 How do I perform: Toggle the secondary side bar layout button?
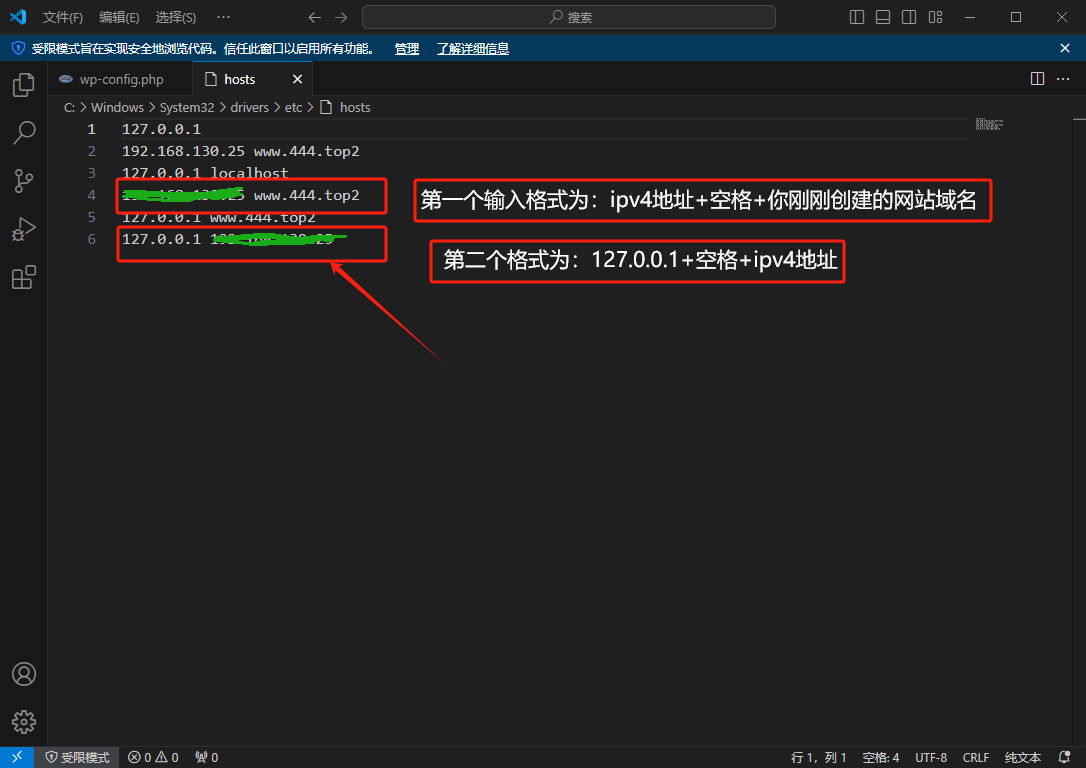909,17
